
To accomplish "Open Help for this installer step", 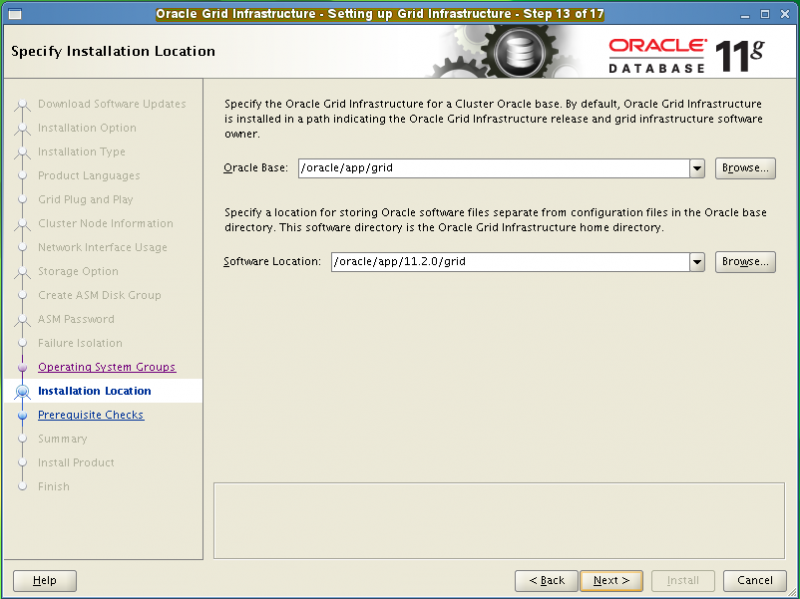I will click(x=44, y=580).
